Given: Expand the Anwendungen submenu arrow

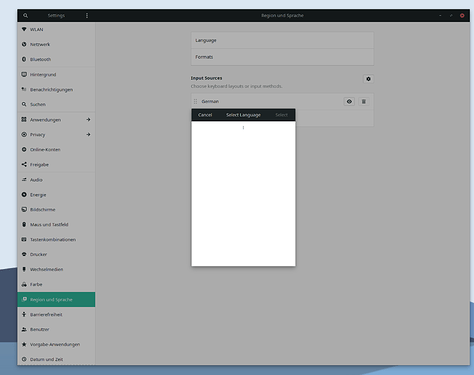Looking at the screenshot, I should [x=88, y=119].
